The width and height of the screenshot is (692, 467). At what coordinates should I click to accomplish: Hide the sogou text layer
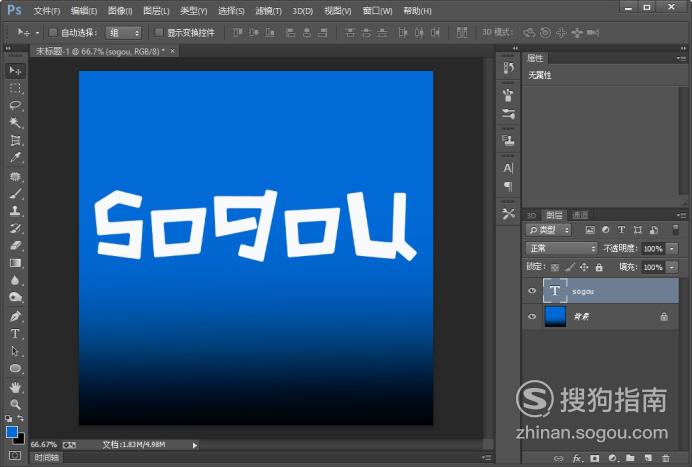click(532, 291)
